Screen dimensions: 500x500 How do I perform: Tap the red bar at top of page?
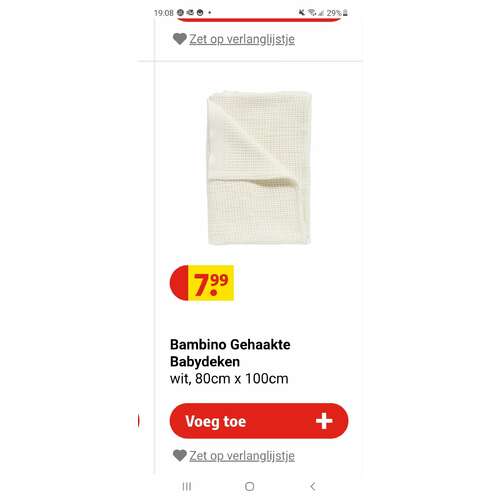click(259, 20)
